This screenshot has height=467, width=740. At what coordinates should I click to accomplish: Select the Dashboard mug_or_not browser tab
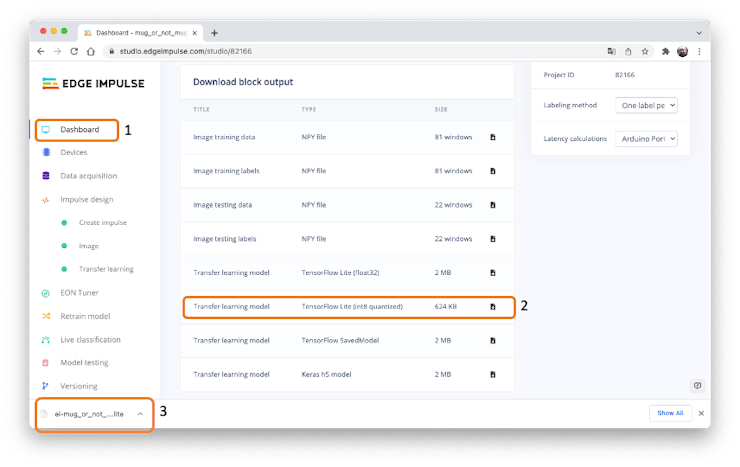(x=140, y=33)
